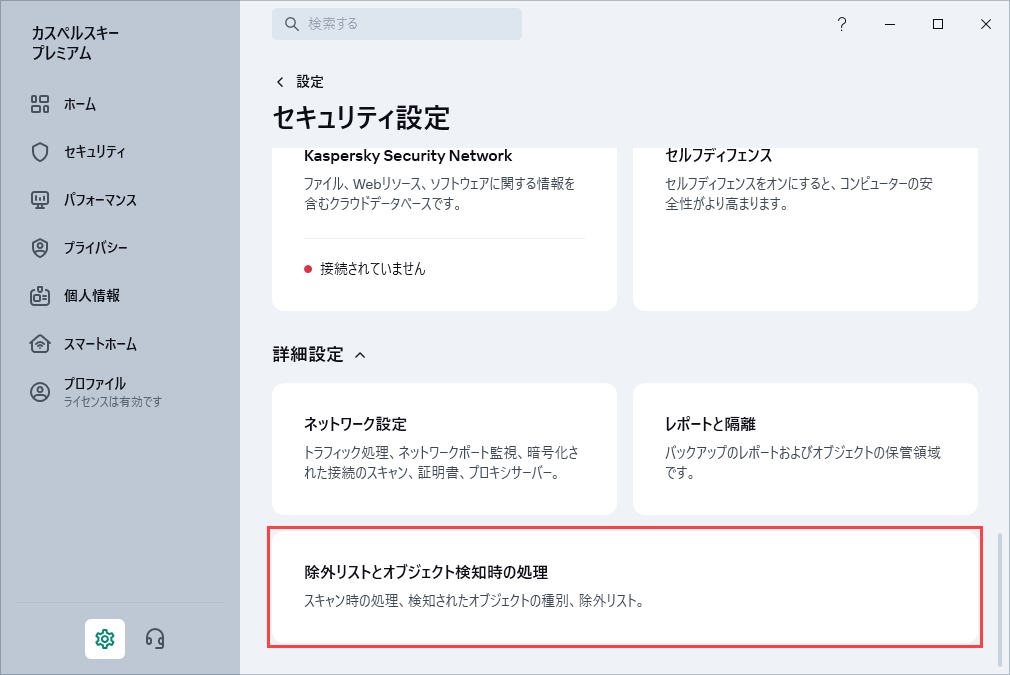The width and height of the screenshot is (1010, 675).
Task: Click the 詳細設定 section label
Action: click(x=308, y=355)
